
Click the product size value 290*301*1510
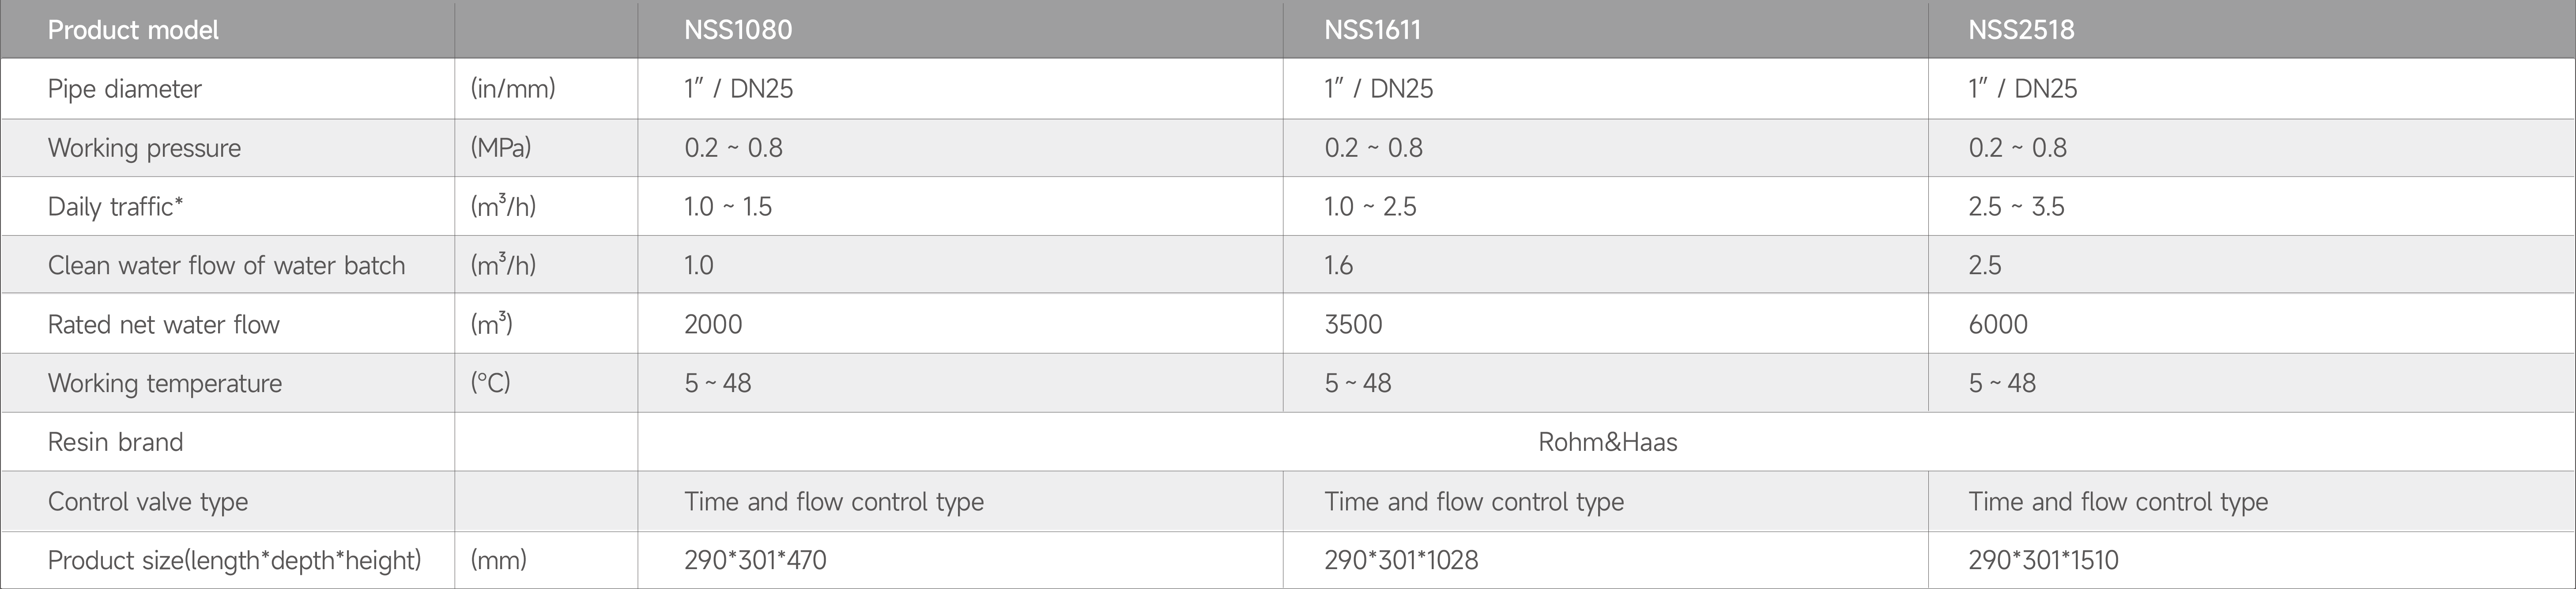click(2043, 560)
